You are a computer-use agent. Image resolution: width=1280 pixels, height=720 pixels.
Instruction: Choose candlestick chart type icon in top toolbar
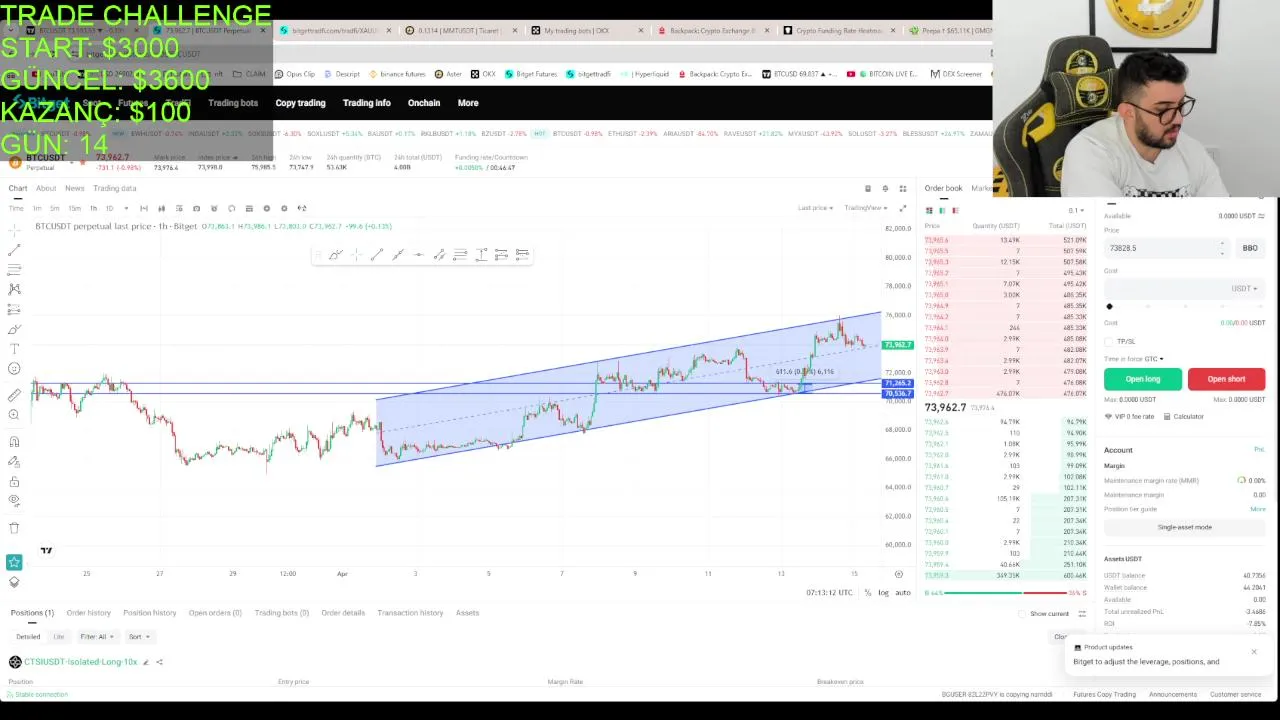(x=161, y=208)
